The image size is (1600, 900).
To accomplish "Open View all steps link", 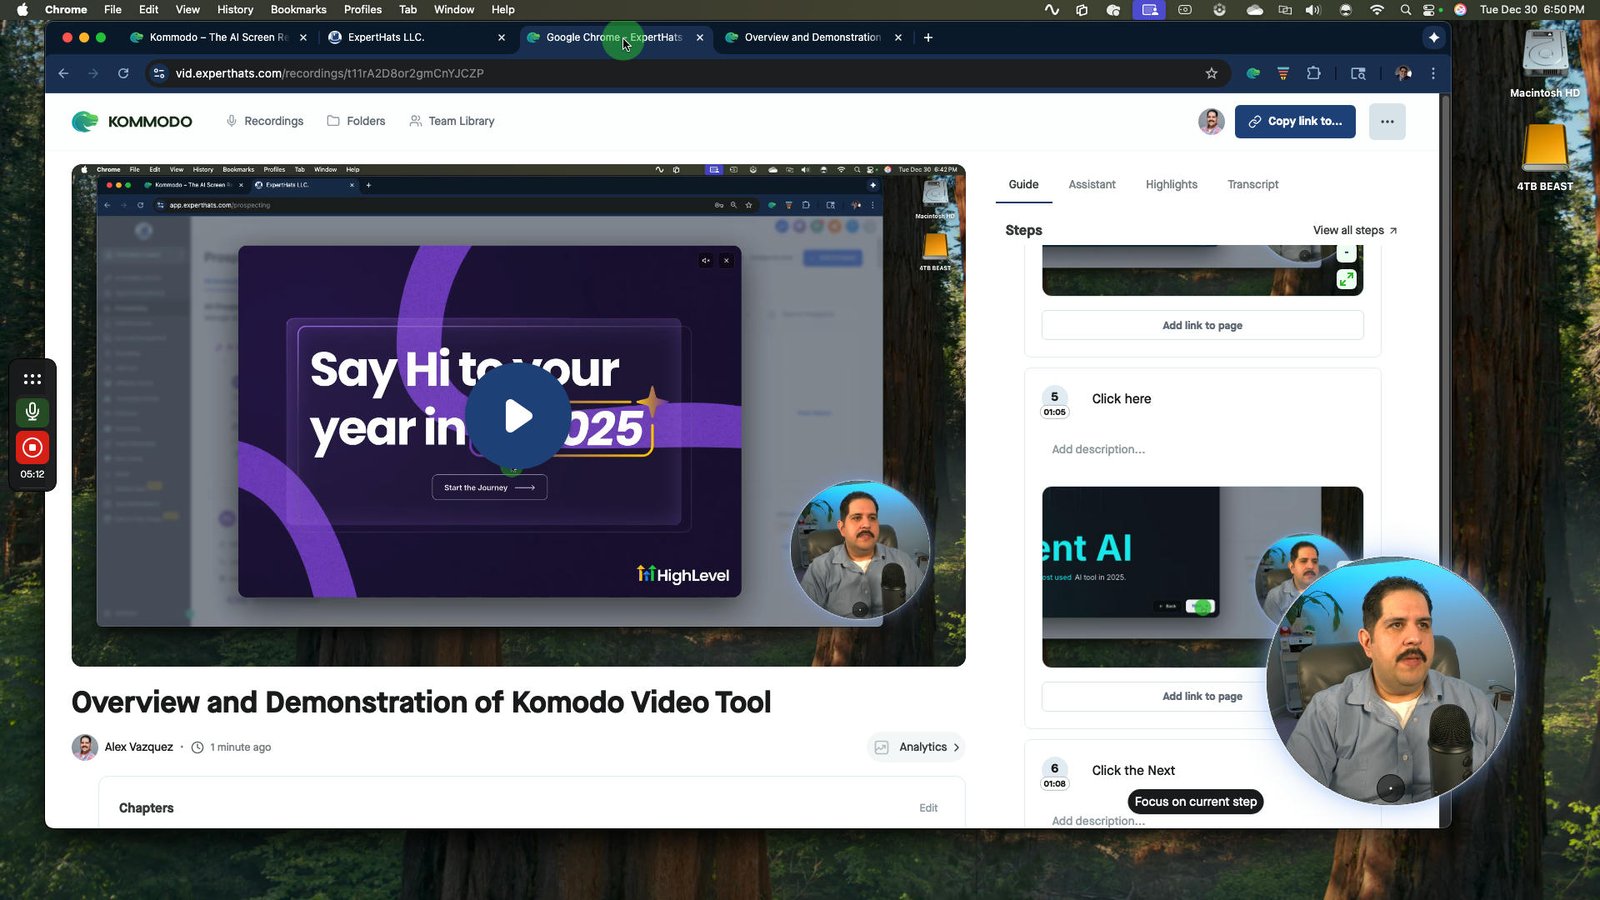I will (1355, 230).
